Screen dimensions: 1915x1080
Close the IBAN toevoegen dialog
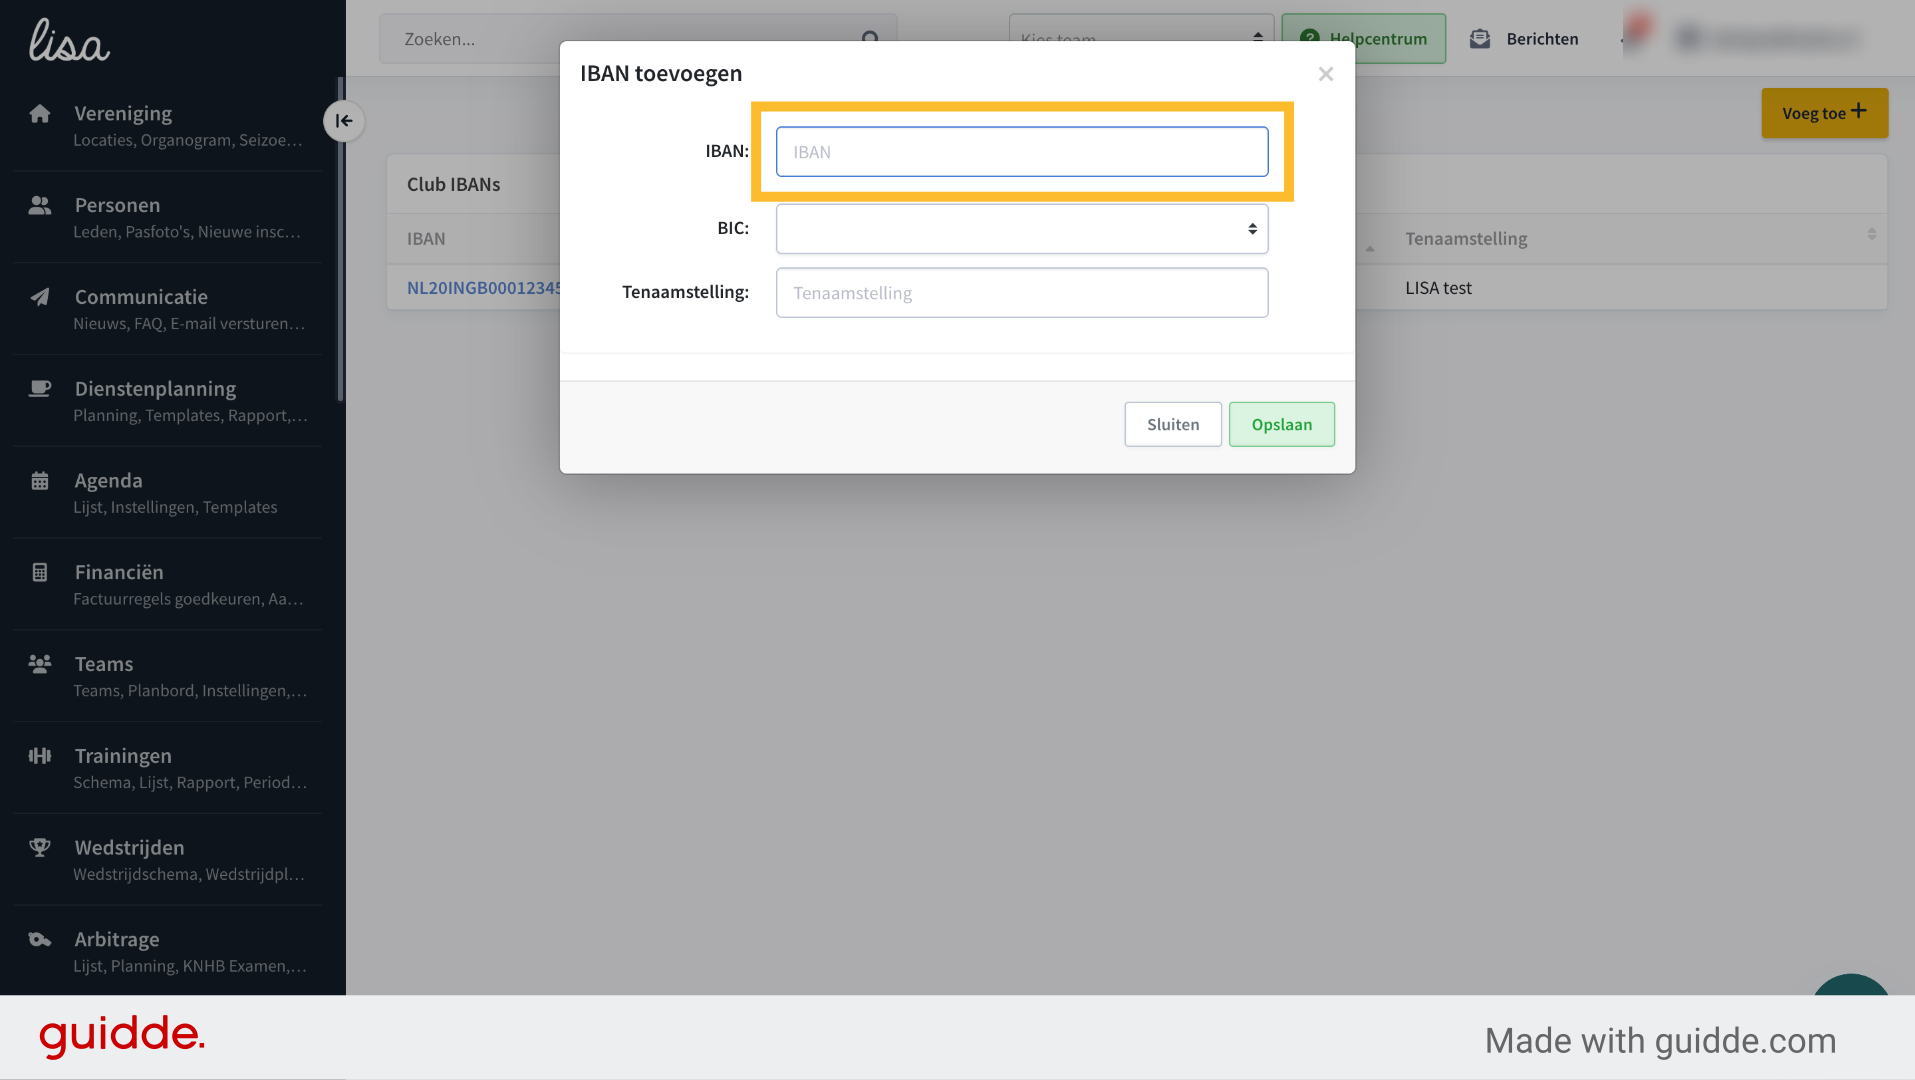1326,74
